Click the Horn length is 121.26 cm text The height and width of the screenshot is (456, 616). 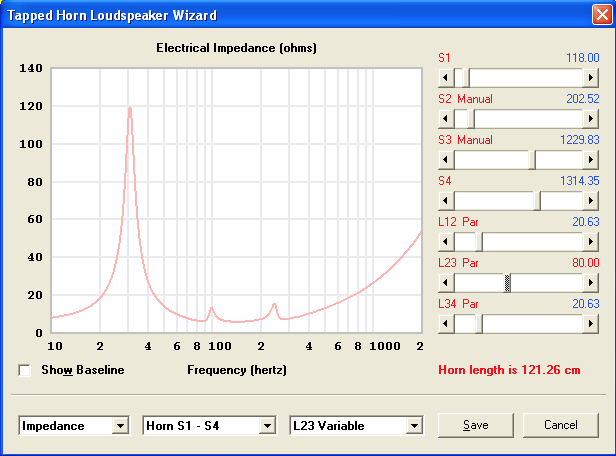(509, 370)
